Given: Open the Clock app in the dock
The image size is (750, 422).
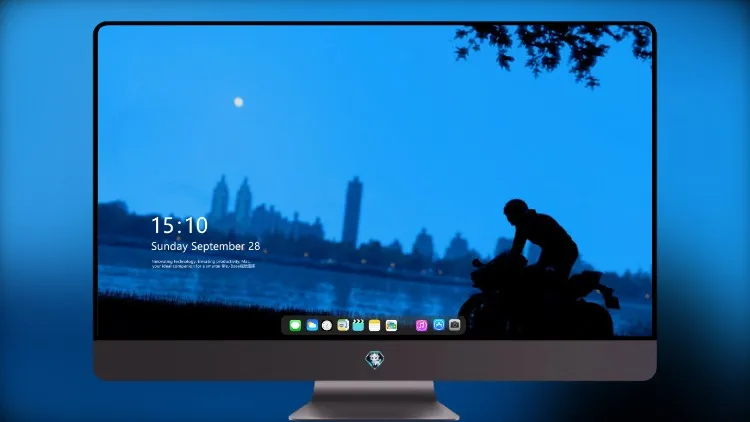Looking at the screenshot, I should coord(327,325).
